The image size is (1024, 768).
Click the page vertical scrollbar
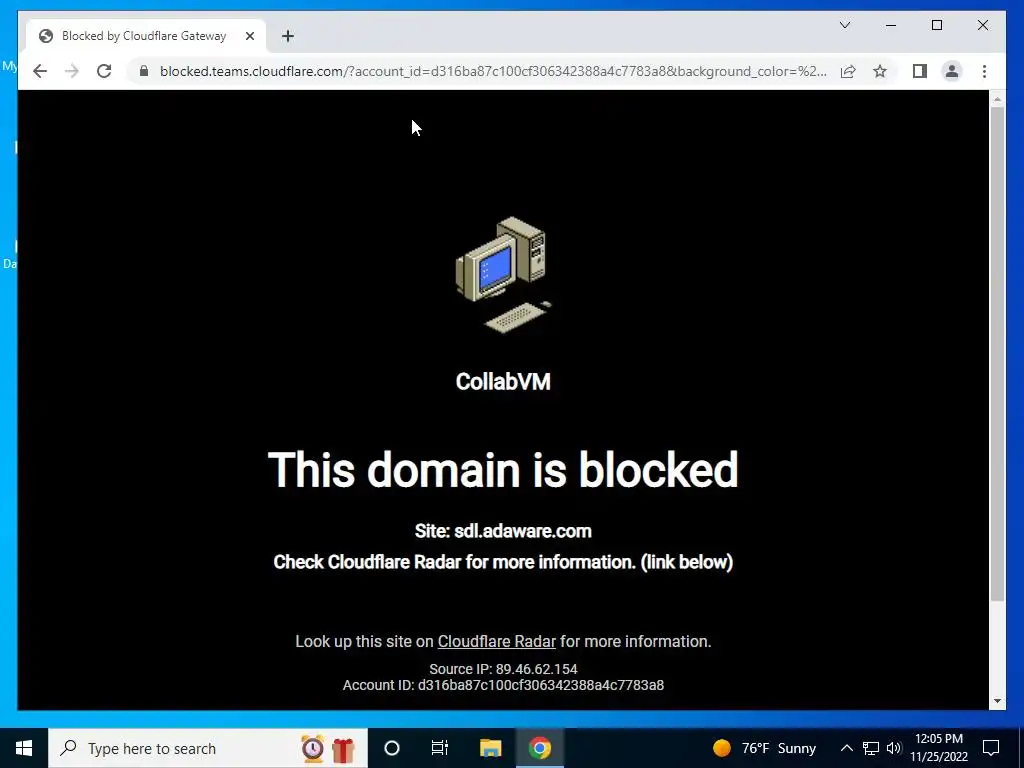coord(997,353)
